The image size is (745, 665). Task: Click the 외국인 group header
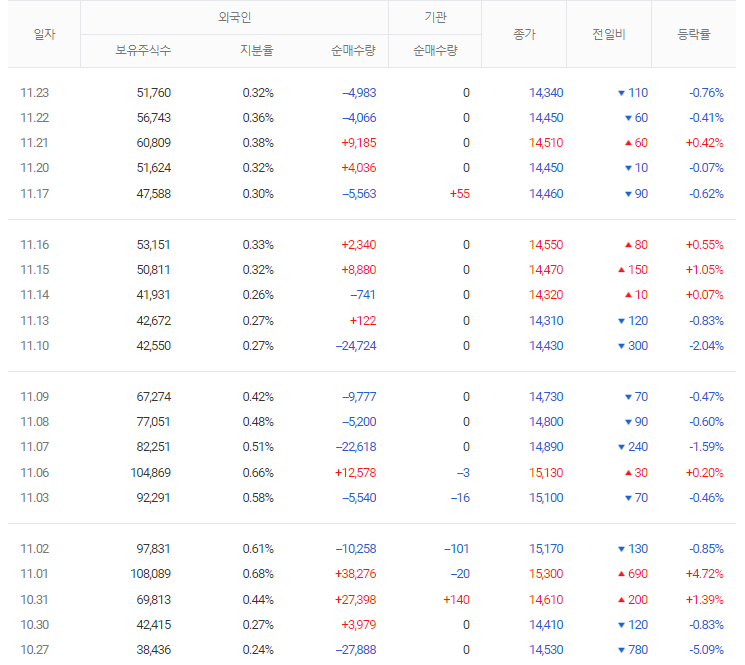point(234,18)
